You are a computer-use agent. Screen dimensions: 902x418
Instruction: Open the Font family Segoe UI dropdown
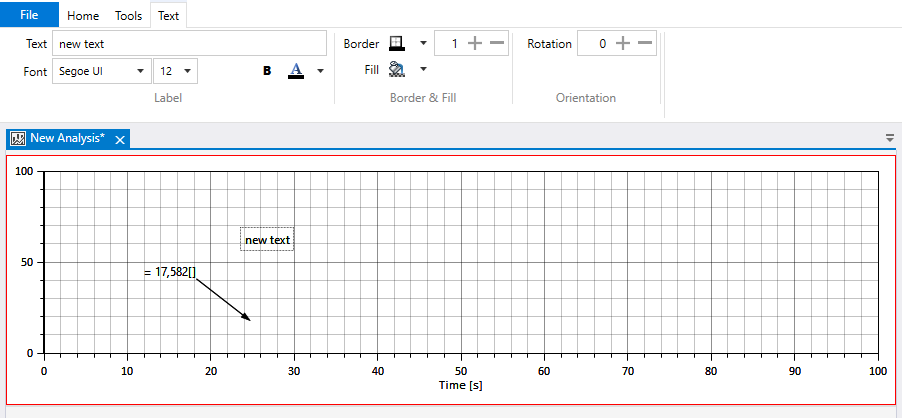(x=101, y=71)
